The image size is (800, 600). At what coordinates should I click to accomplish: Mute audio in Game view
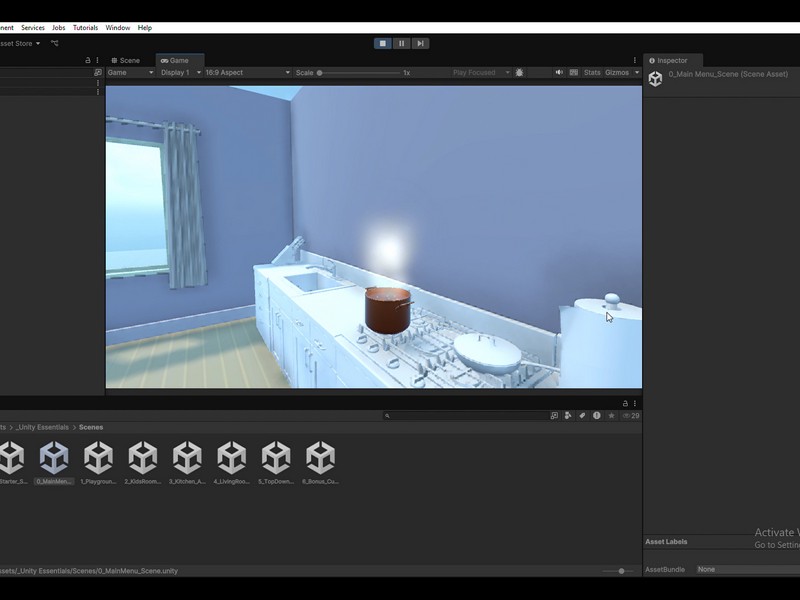[559, 73]
